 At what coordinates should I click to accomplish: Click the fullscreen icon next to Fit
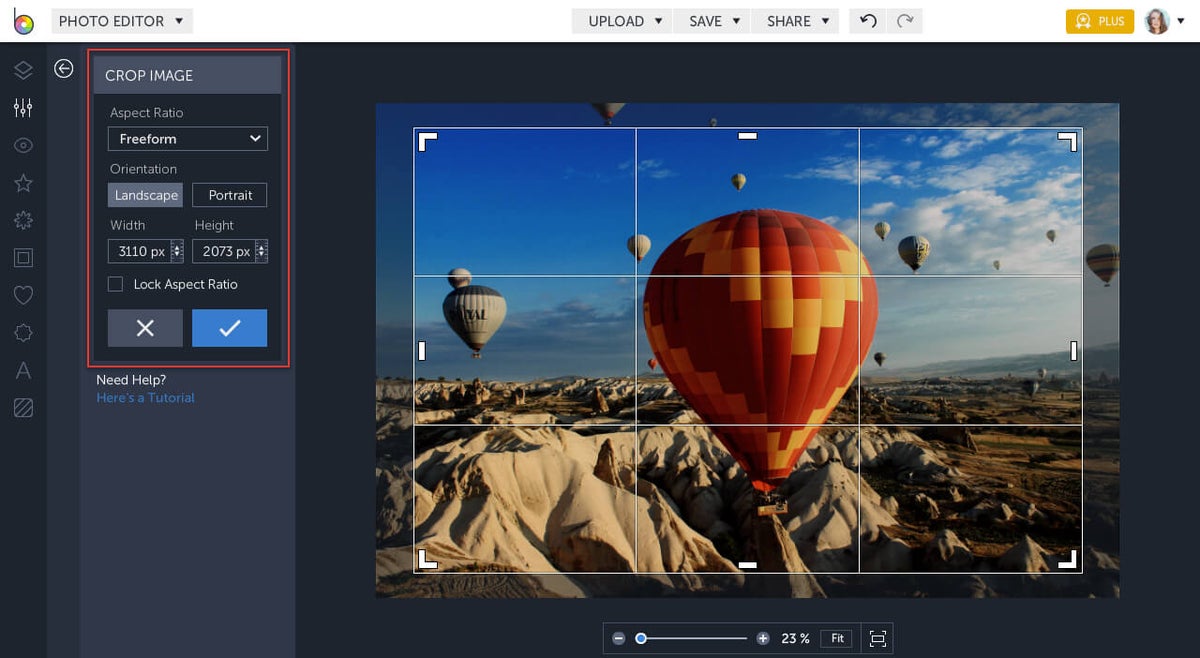click(x=877, y=638)
